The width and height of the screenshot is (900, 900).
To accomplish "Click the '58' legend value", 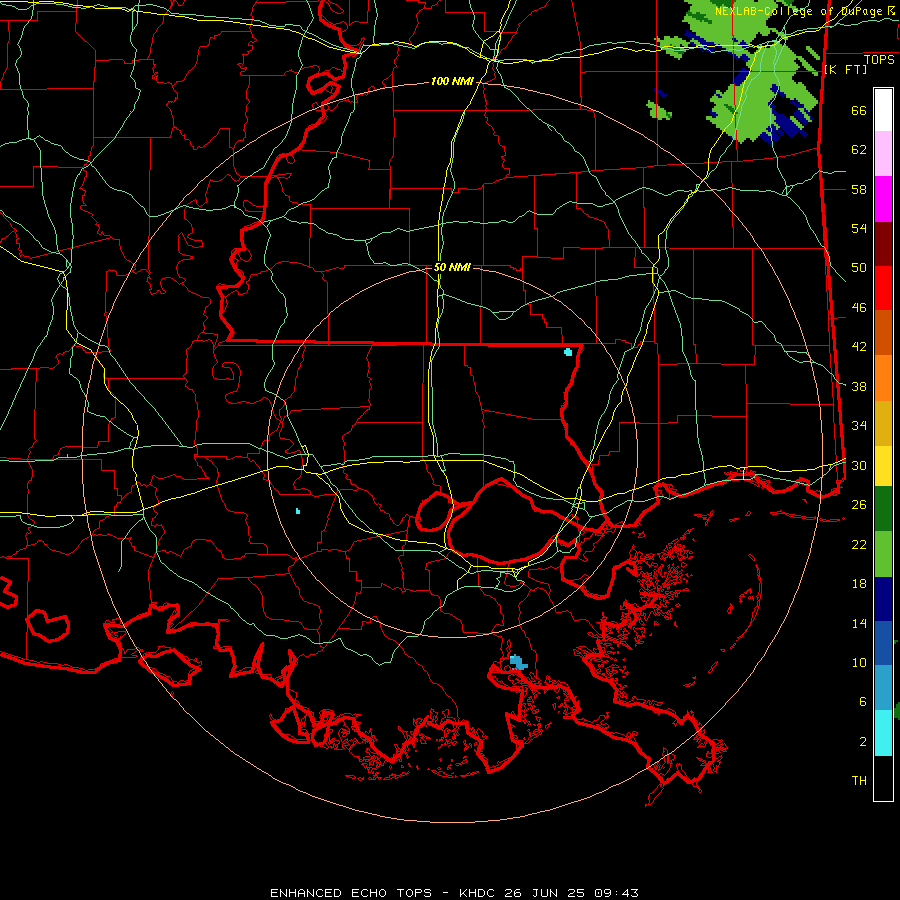I will click(x=859, y=189).
